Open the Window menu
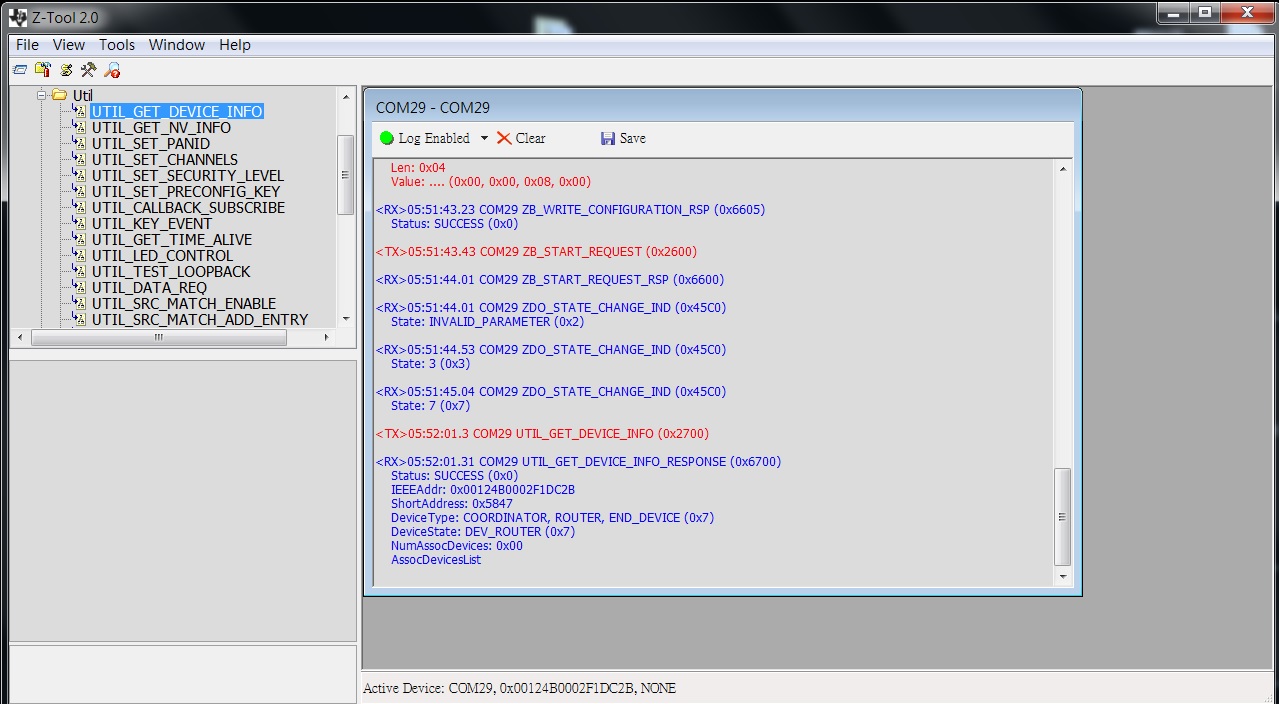 tap(177, 45)
